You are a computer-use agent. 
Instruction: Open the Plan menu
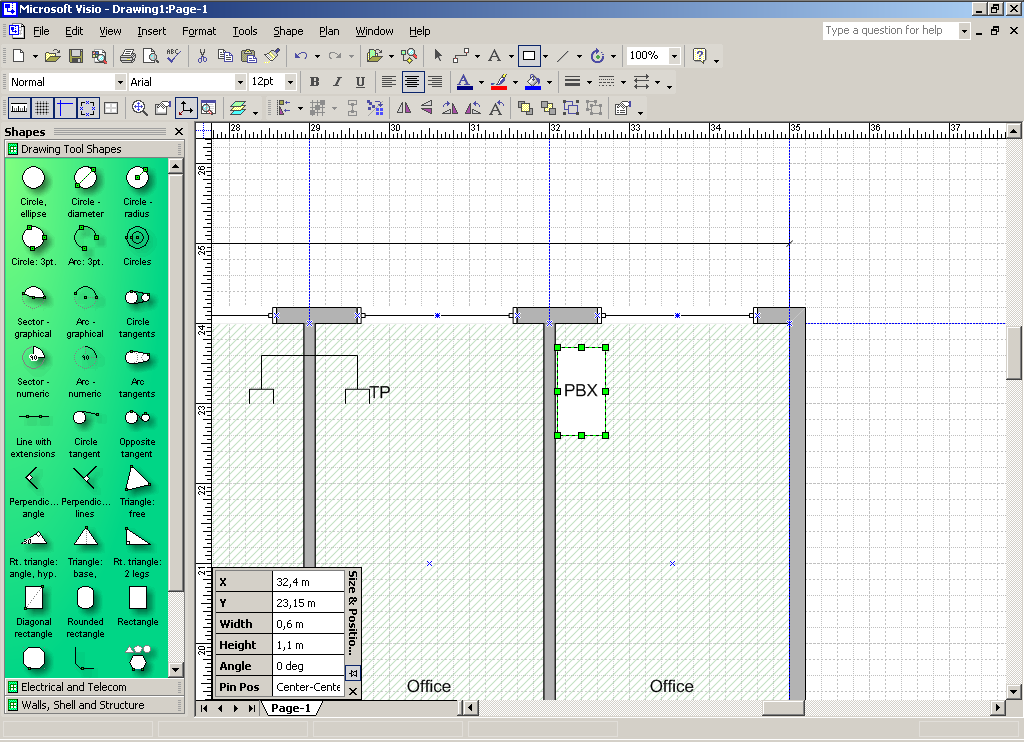[329, 31]
